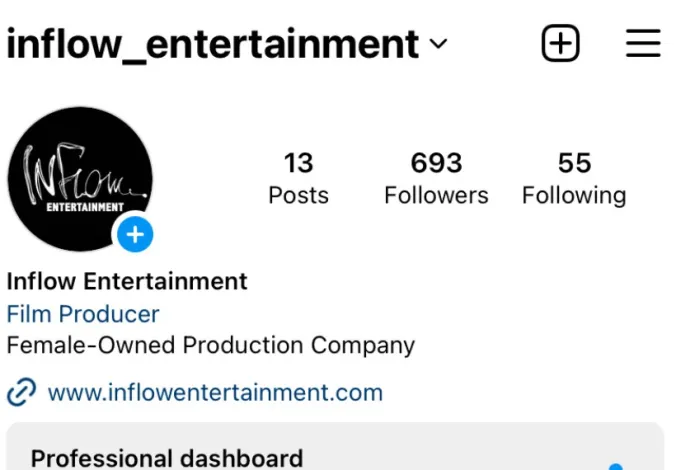Open the hamburger menu icon

(643, 43)
